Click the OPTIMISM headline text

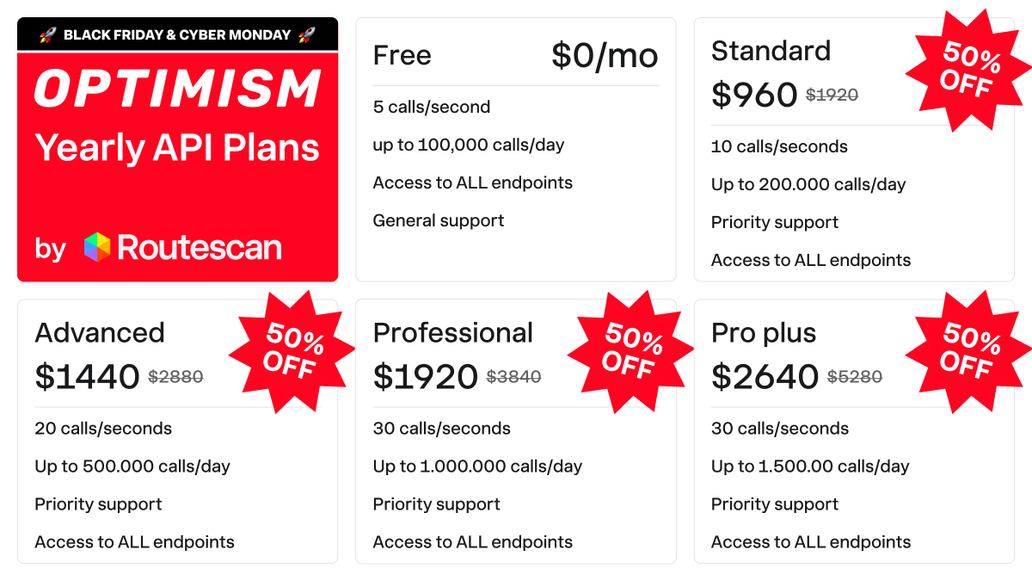tap(178, 90)
